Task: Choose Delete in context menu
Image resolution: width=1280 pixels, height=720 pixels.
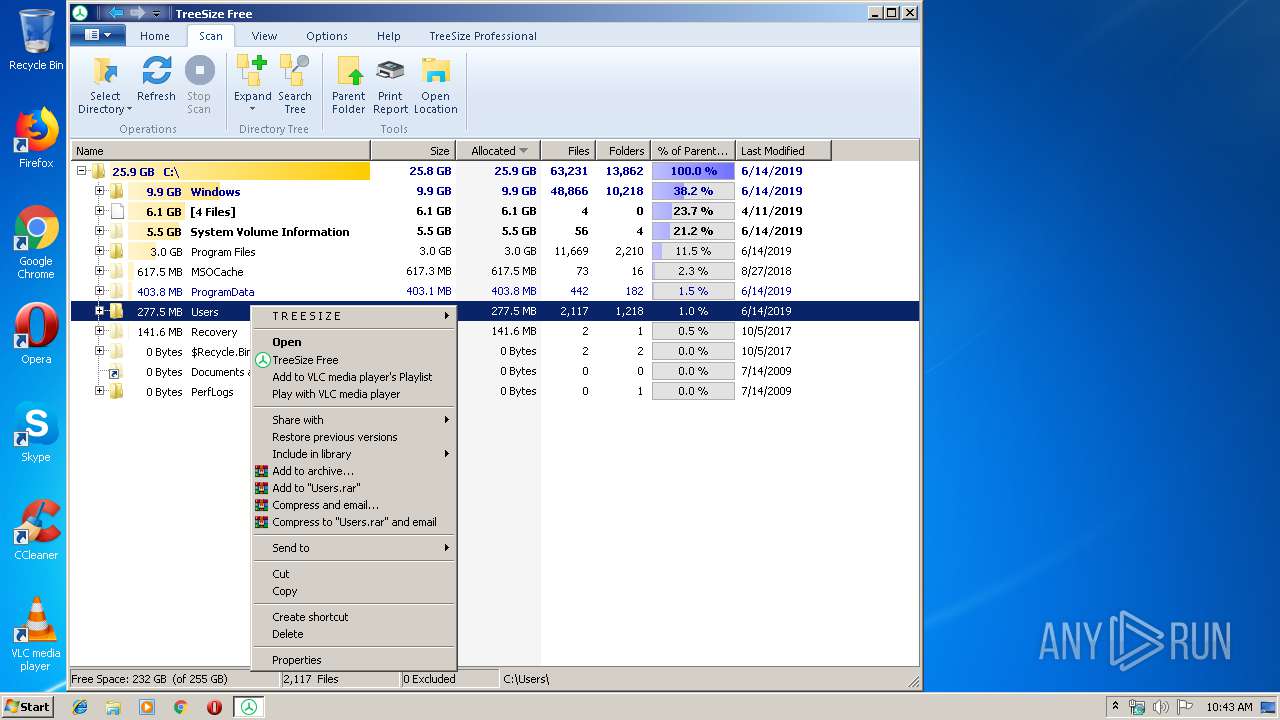Action: click(x=354, y=634)
